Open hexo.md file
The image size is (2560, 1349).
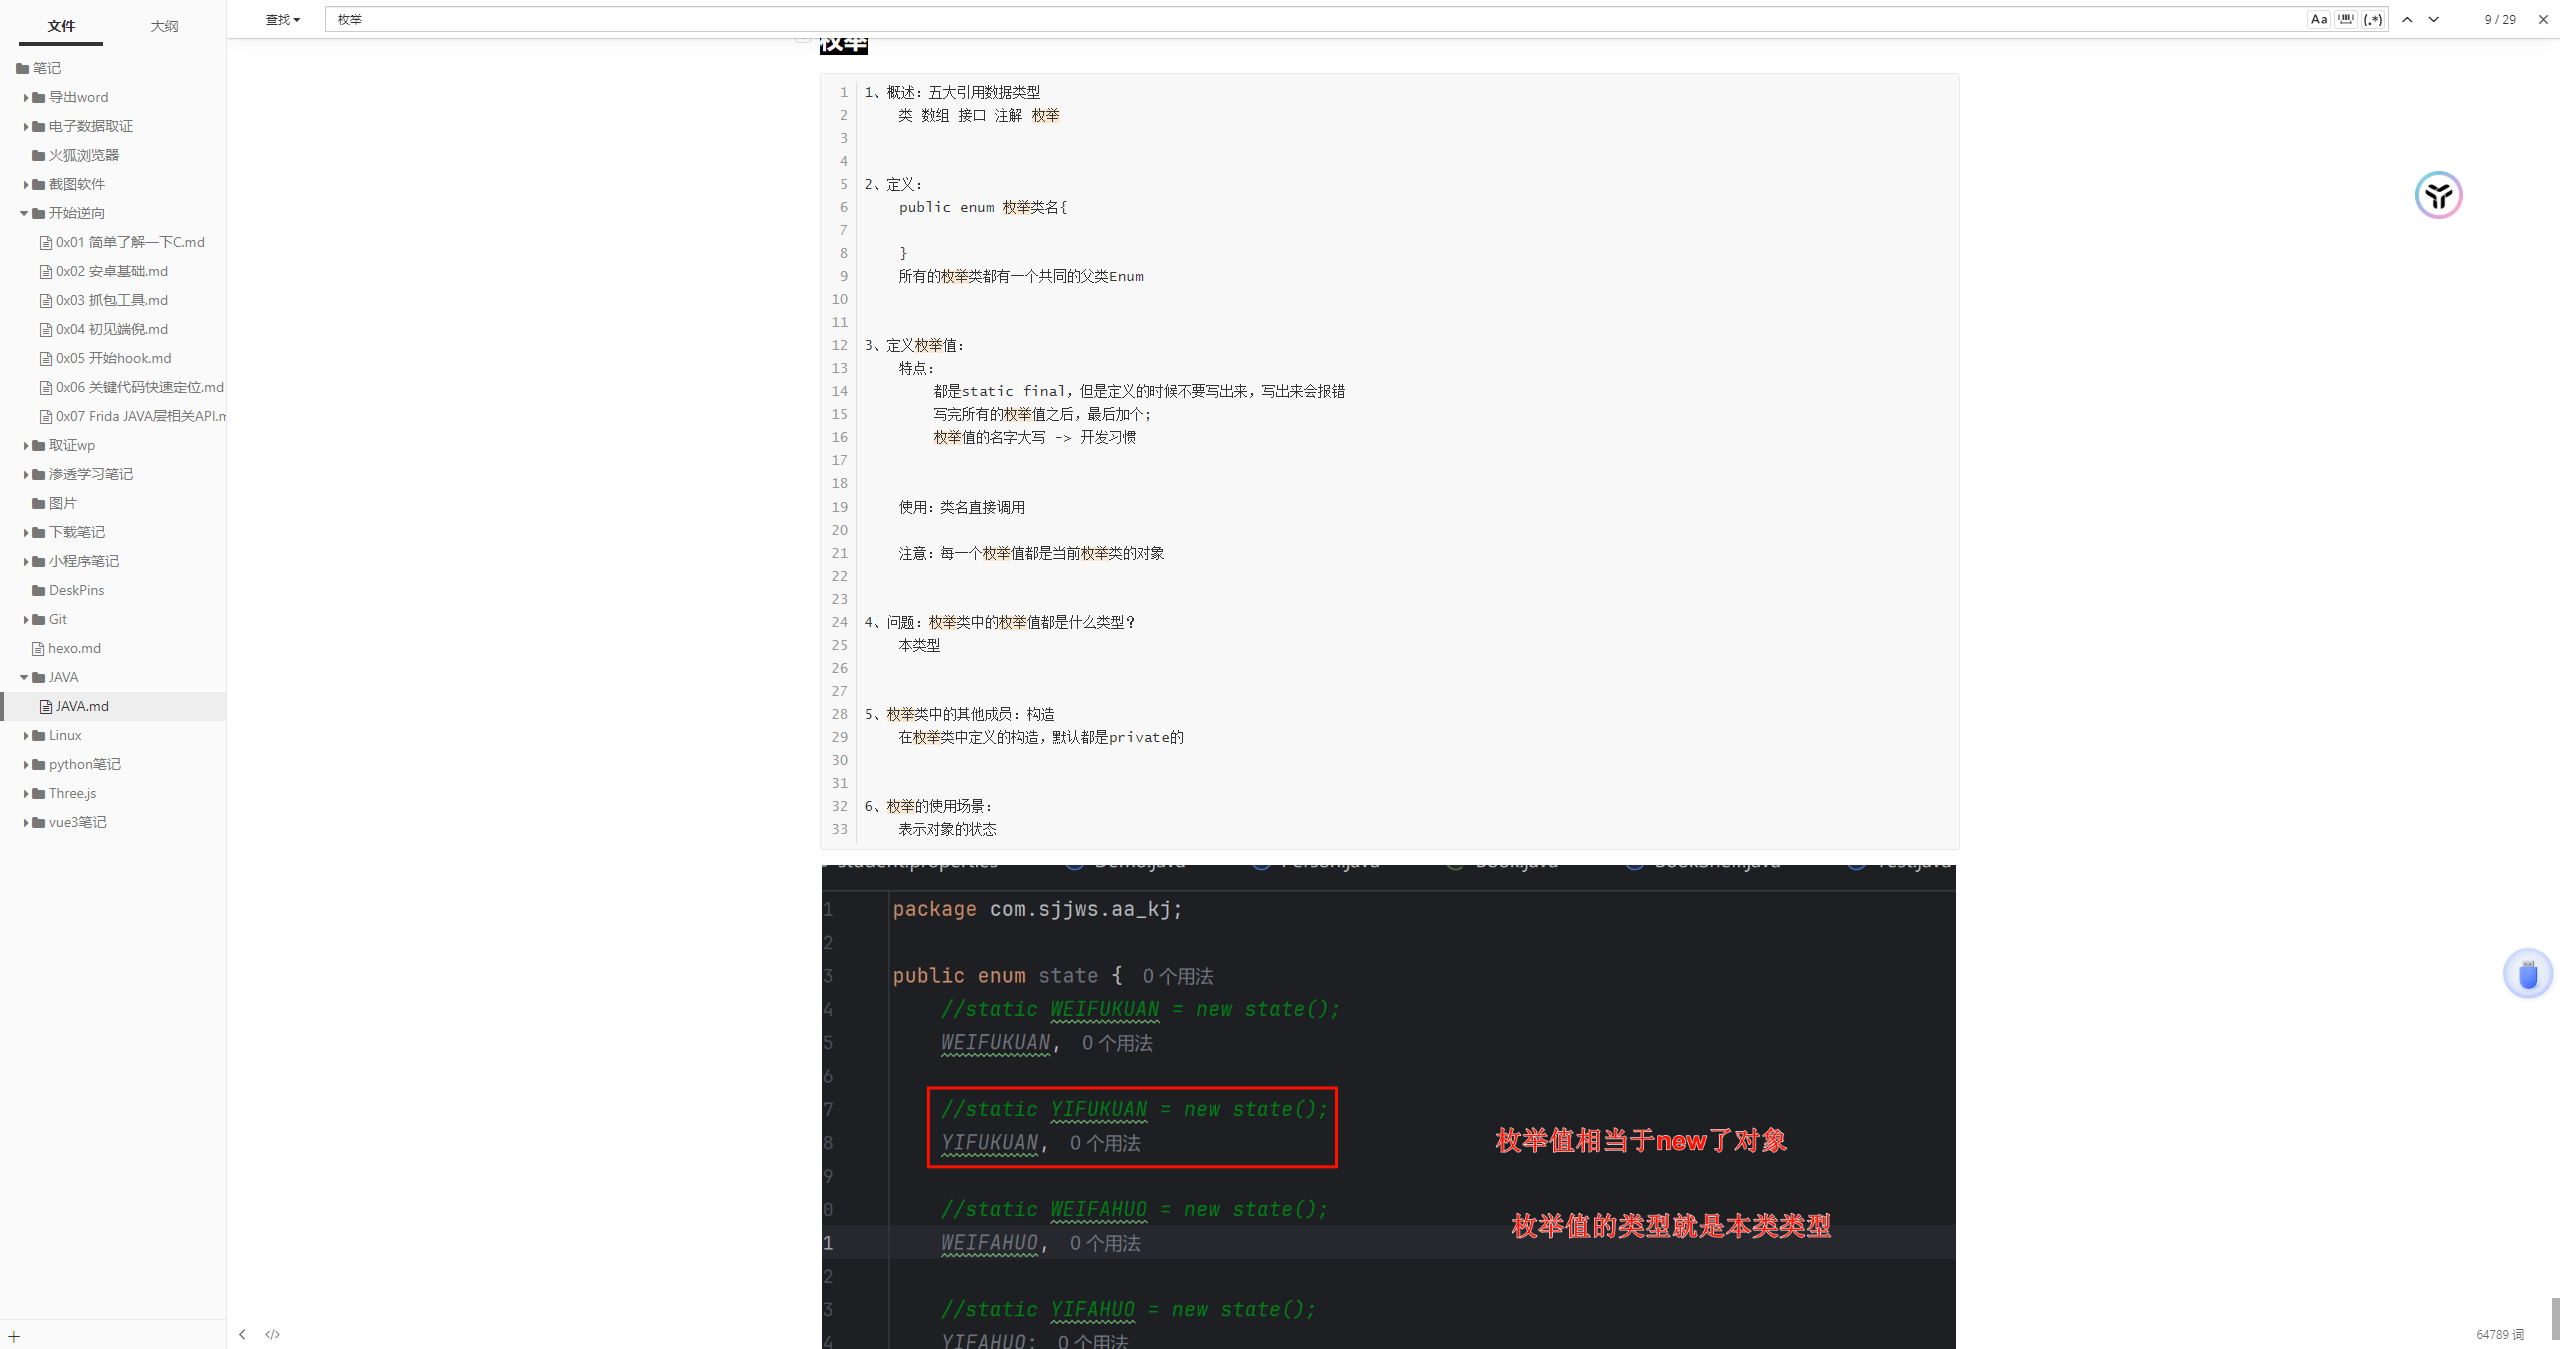click(74, 648)
